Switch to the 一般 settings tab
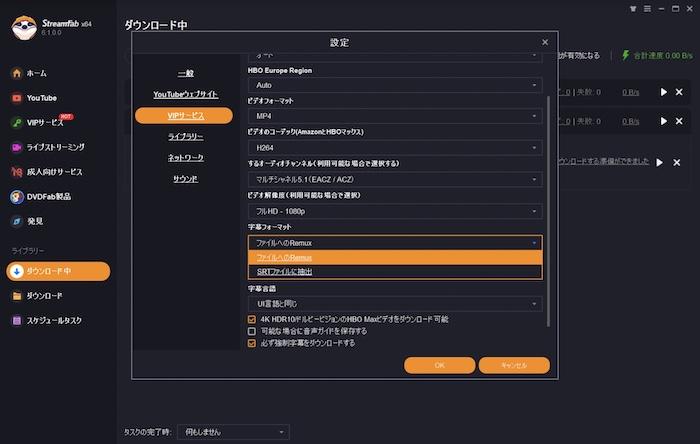Viewport: 700px width, 444px height. (186, 73)
